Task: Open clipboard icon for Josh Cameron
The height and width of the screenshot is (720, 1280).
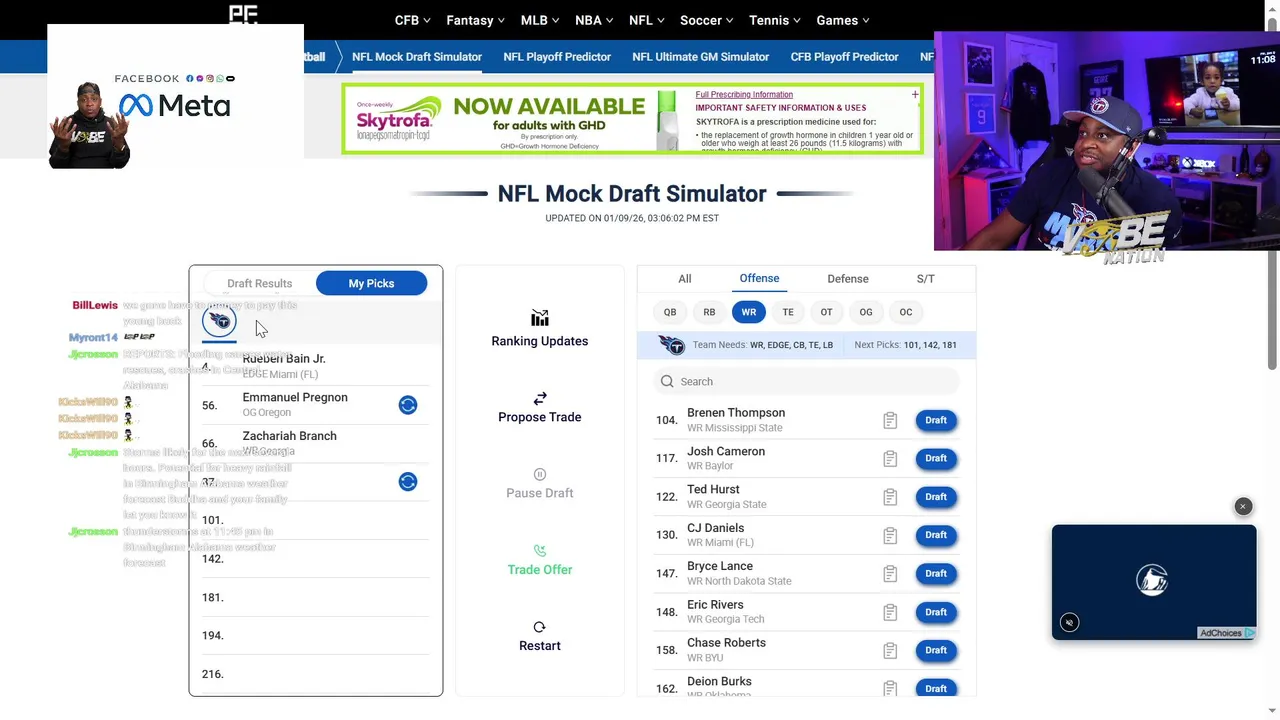Action: click(890, 459)
